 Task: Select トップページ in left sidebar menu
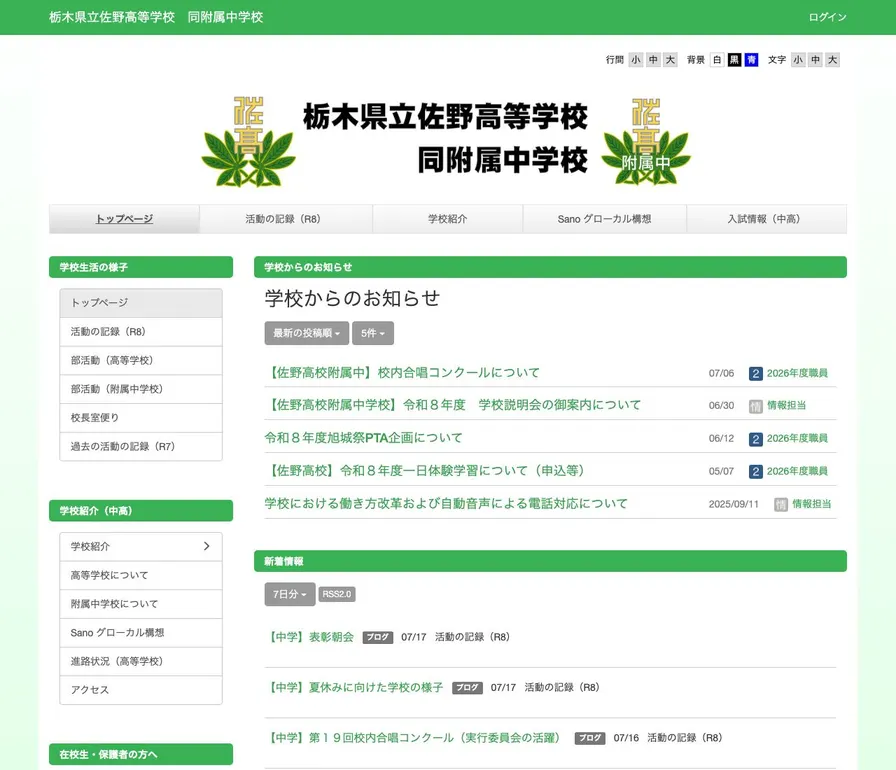pyautogui.click(x=141, y=303)
